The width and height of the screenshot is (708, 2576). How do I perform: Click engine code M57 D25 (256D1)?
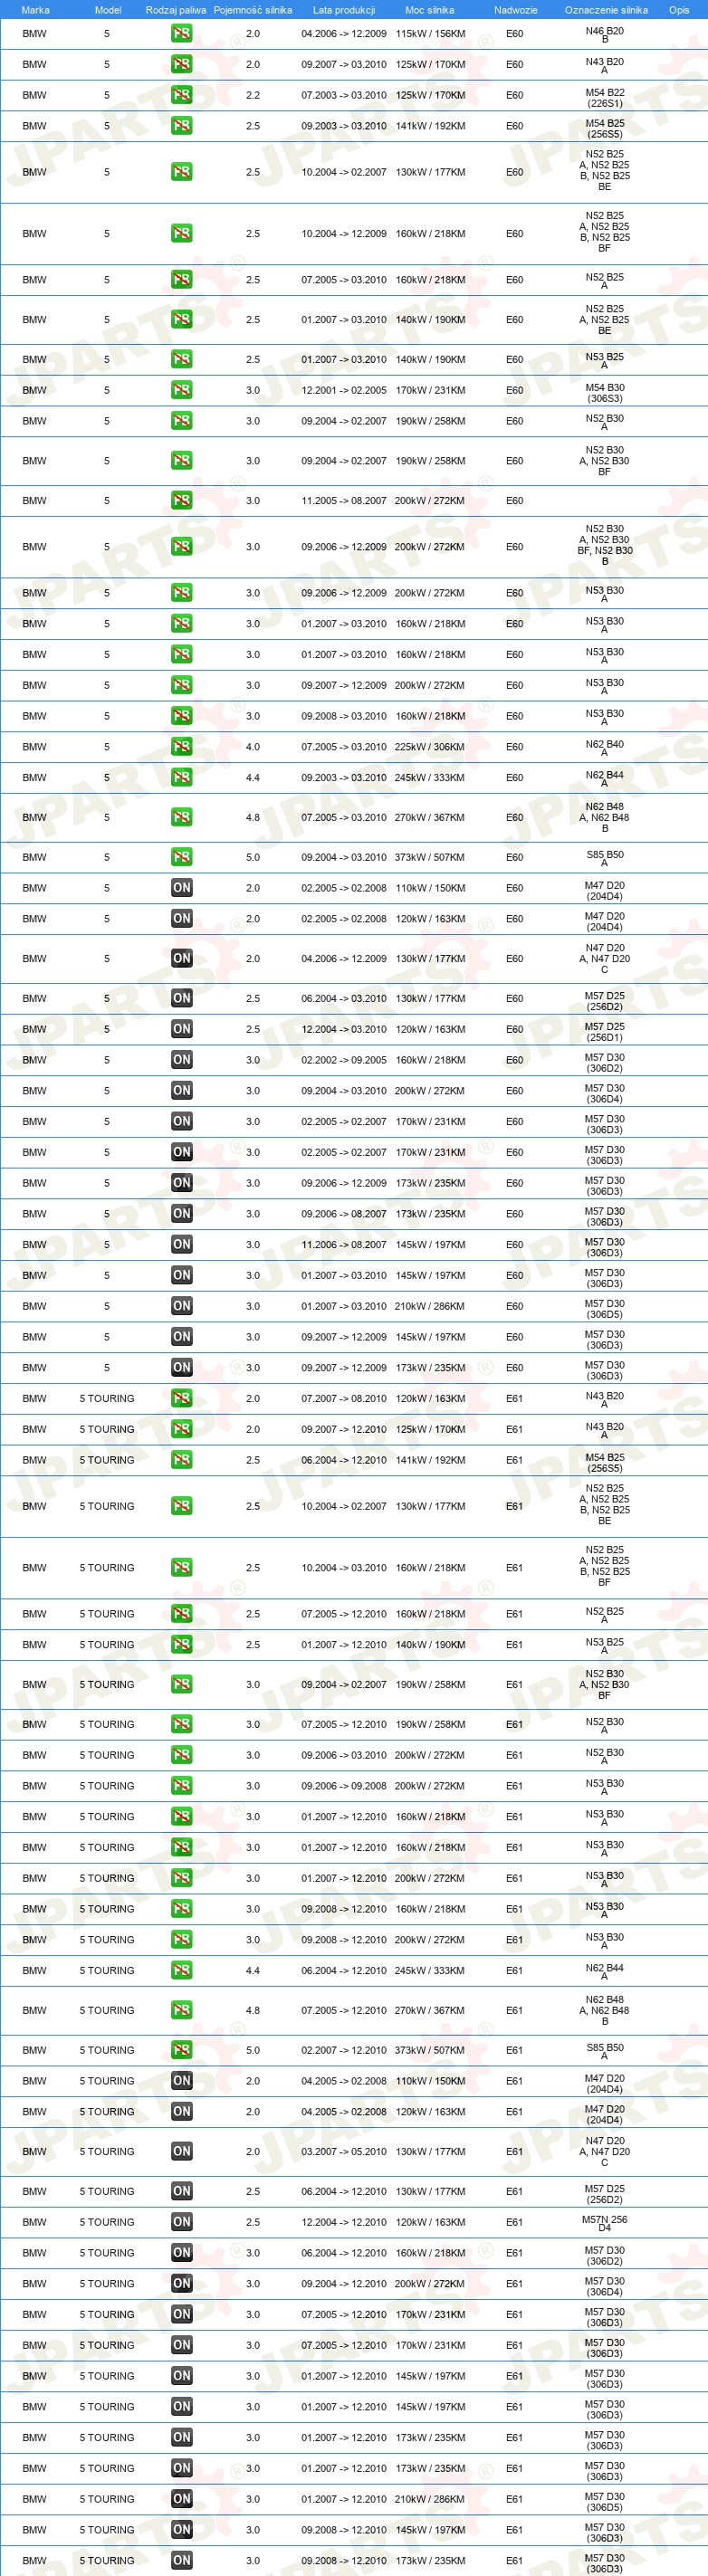(x=605, y=1031)
